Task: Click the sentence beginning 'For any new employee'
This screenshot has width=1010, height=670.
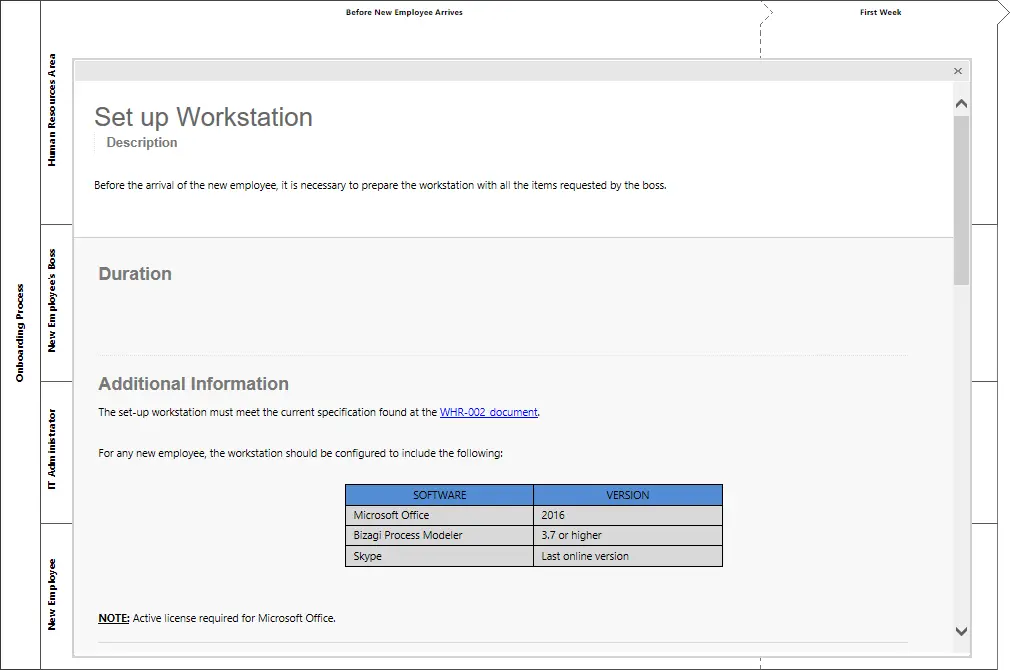Action: tap(300, 454)
